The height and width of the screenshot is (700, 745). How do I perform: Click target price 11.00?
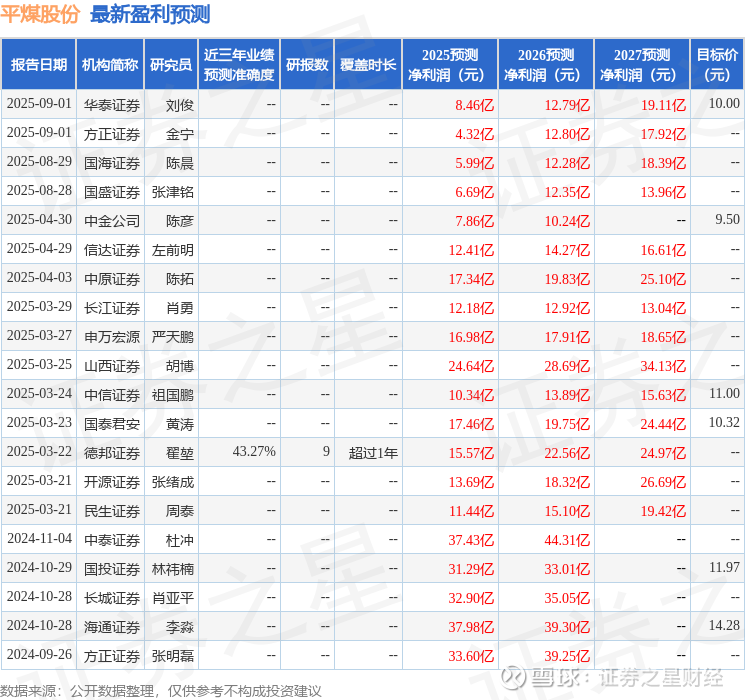pos(724,393)
